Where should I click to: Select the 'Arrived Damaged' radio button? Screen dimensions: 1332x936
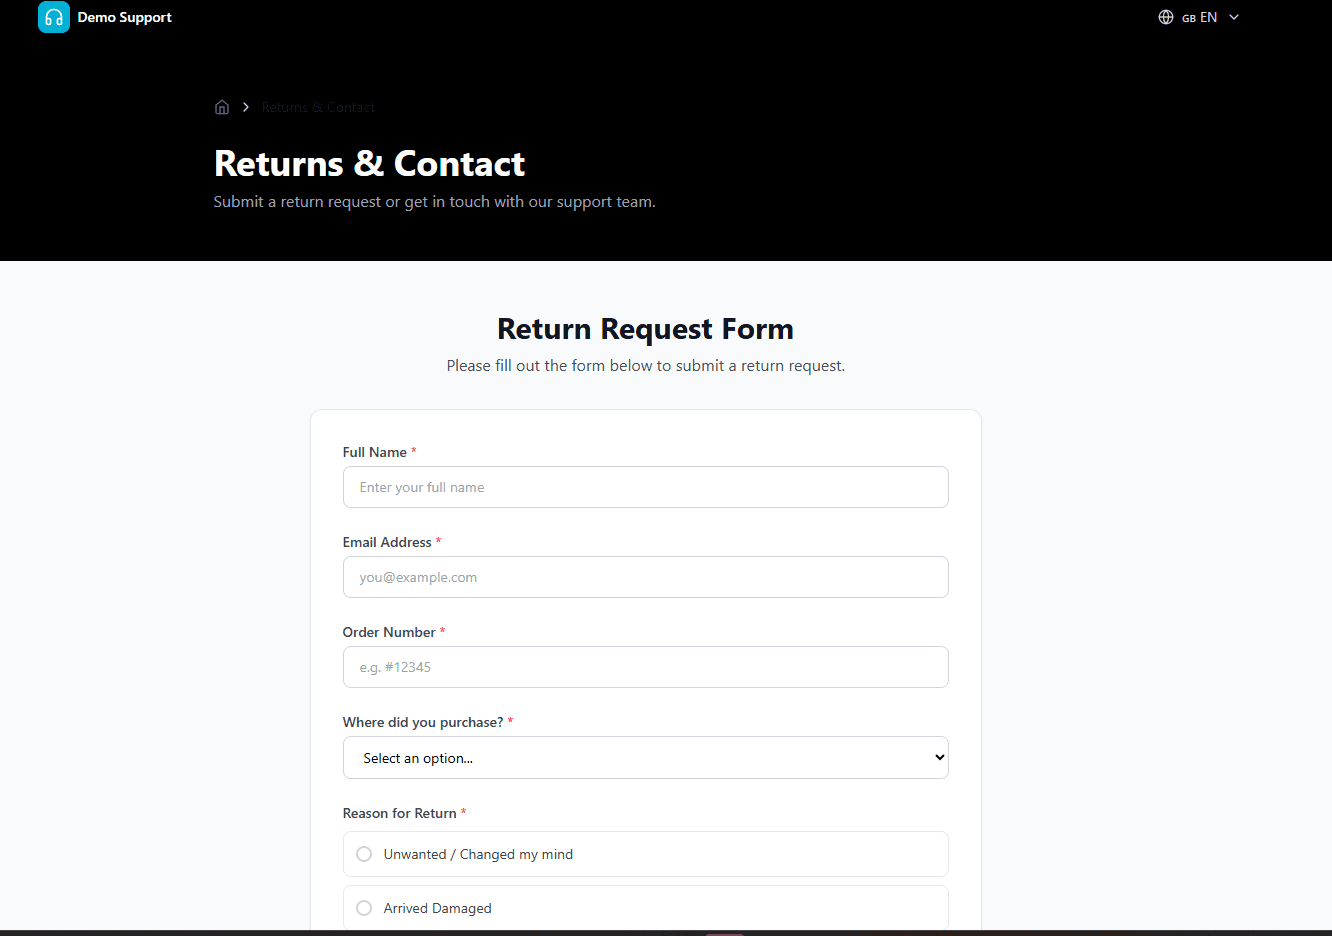coord(364,908)
